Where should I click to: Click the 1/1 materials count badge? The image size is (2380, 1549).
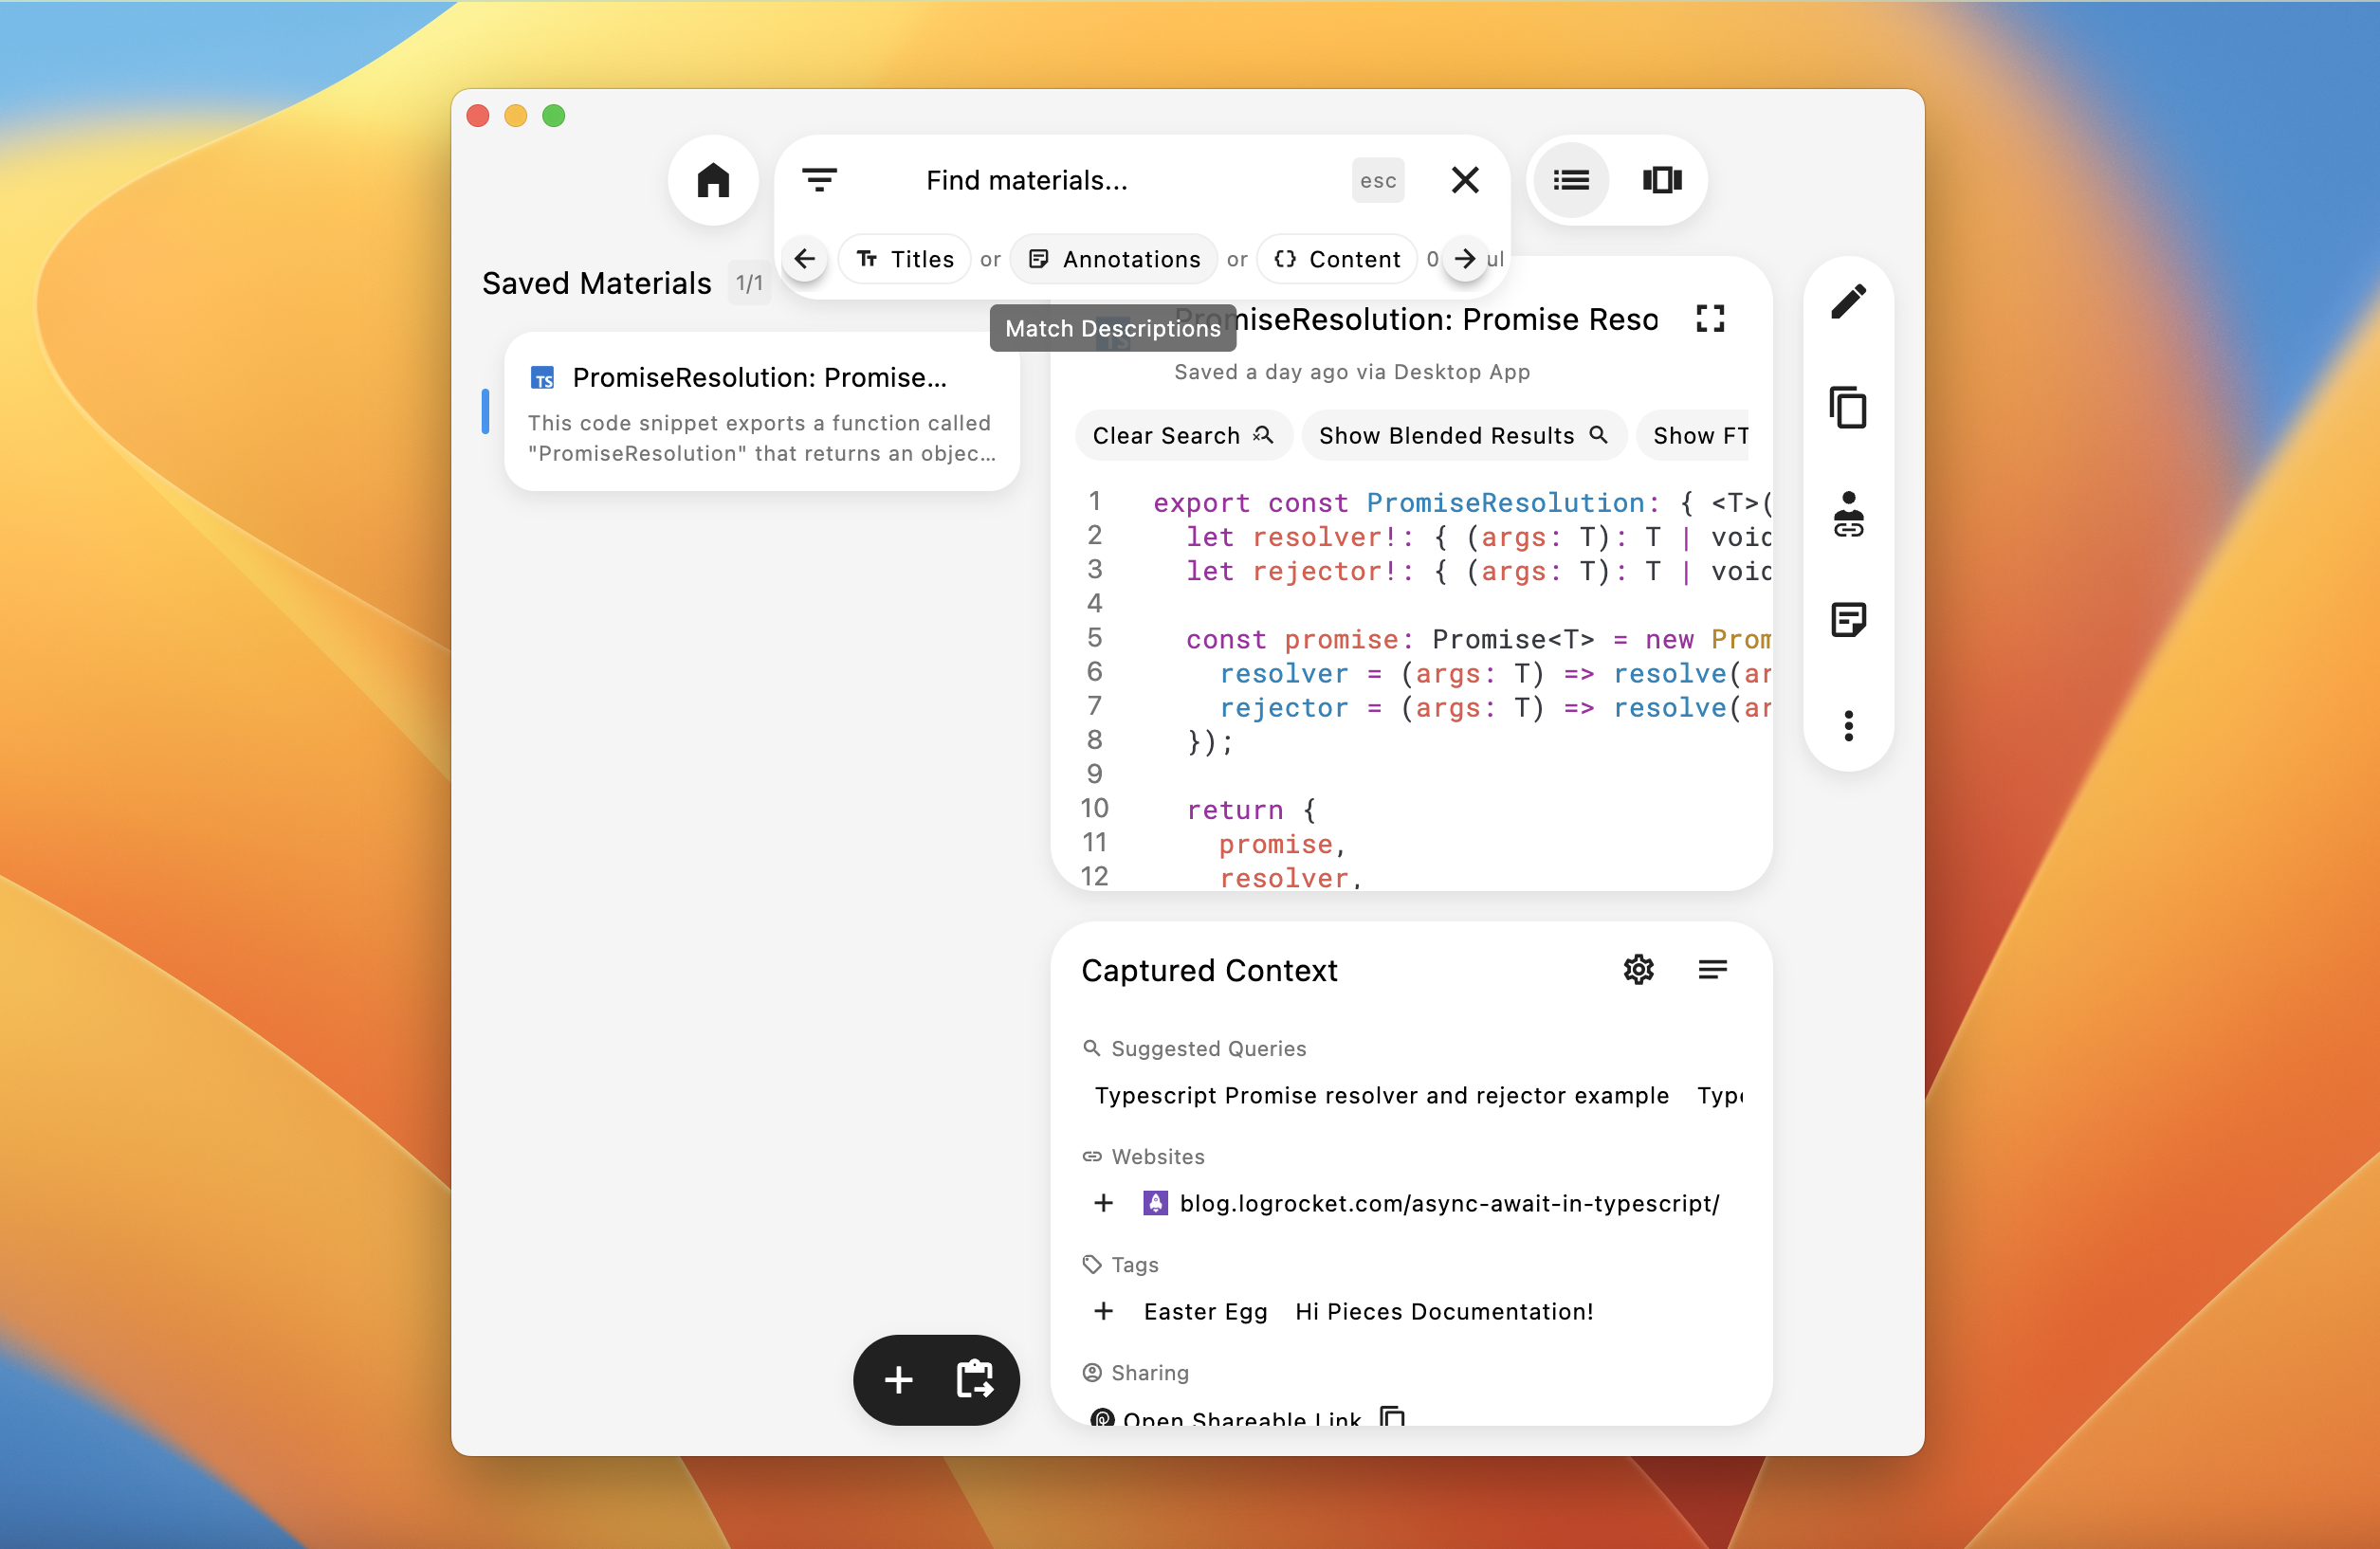click(x=750, y=284)
